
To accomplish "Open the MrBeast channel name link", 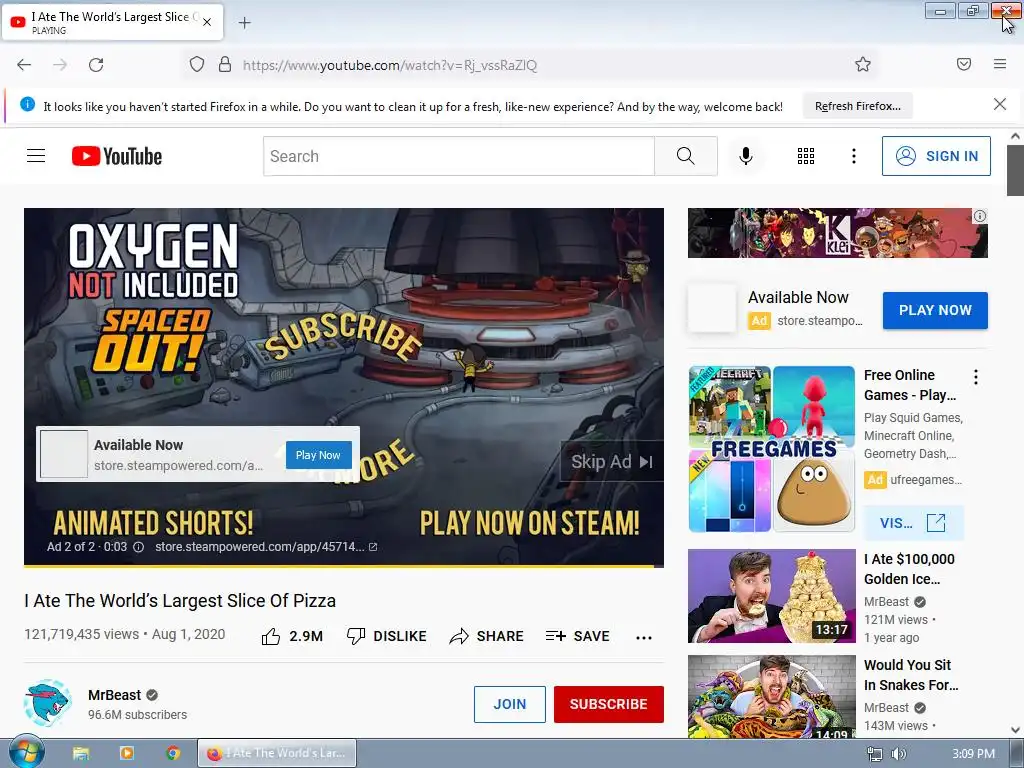I will coord(114,695).
